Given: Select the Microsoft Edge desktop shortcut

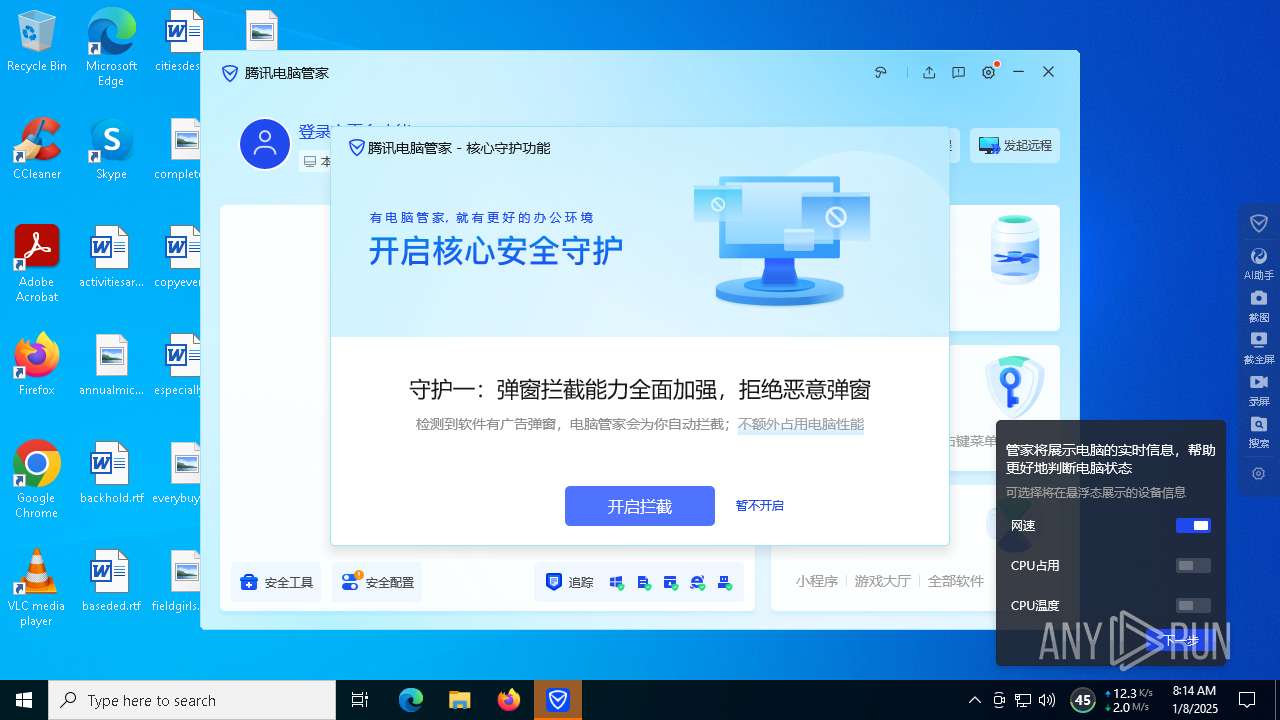Looking at the screenshot, I should [x=111, y=48].
